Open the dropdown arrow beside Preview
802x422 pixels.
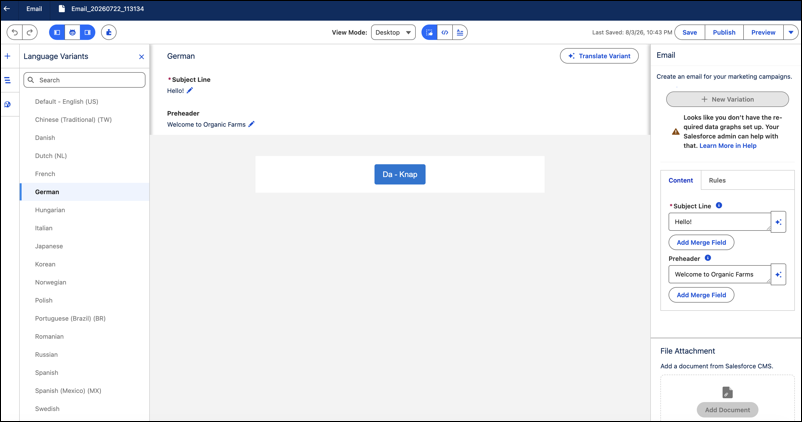click(x=791, y=32)
